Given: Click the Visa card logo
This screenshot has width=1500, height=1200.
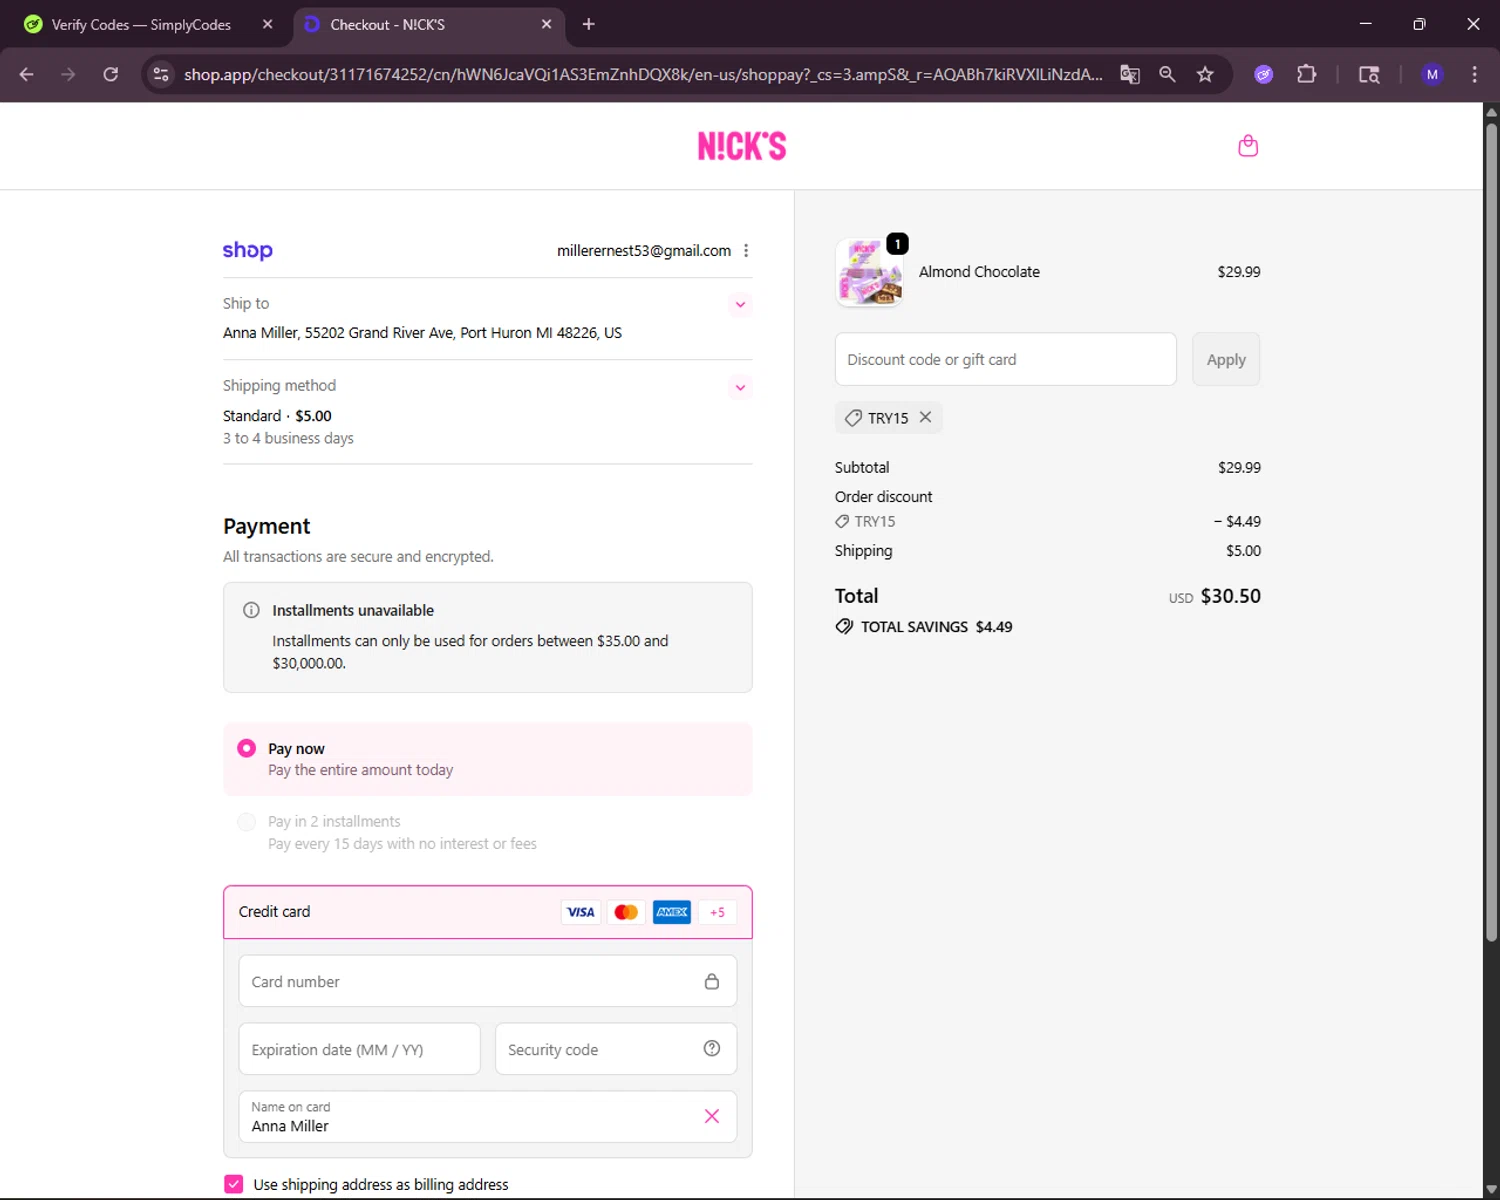Looking at the screenshot, I should pos(581,912).
